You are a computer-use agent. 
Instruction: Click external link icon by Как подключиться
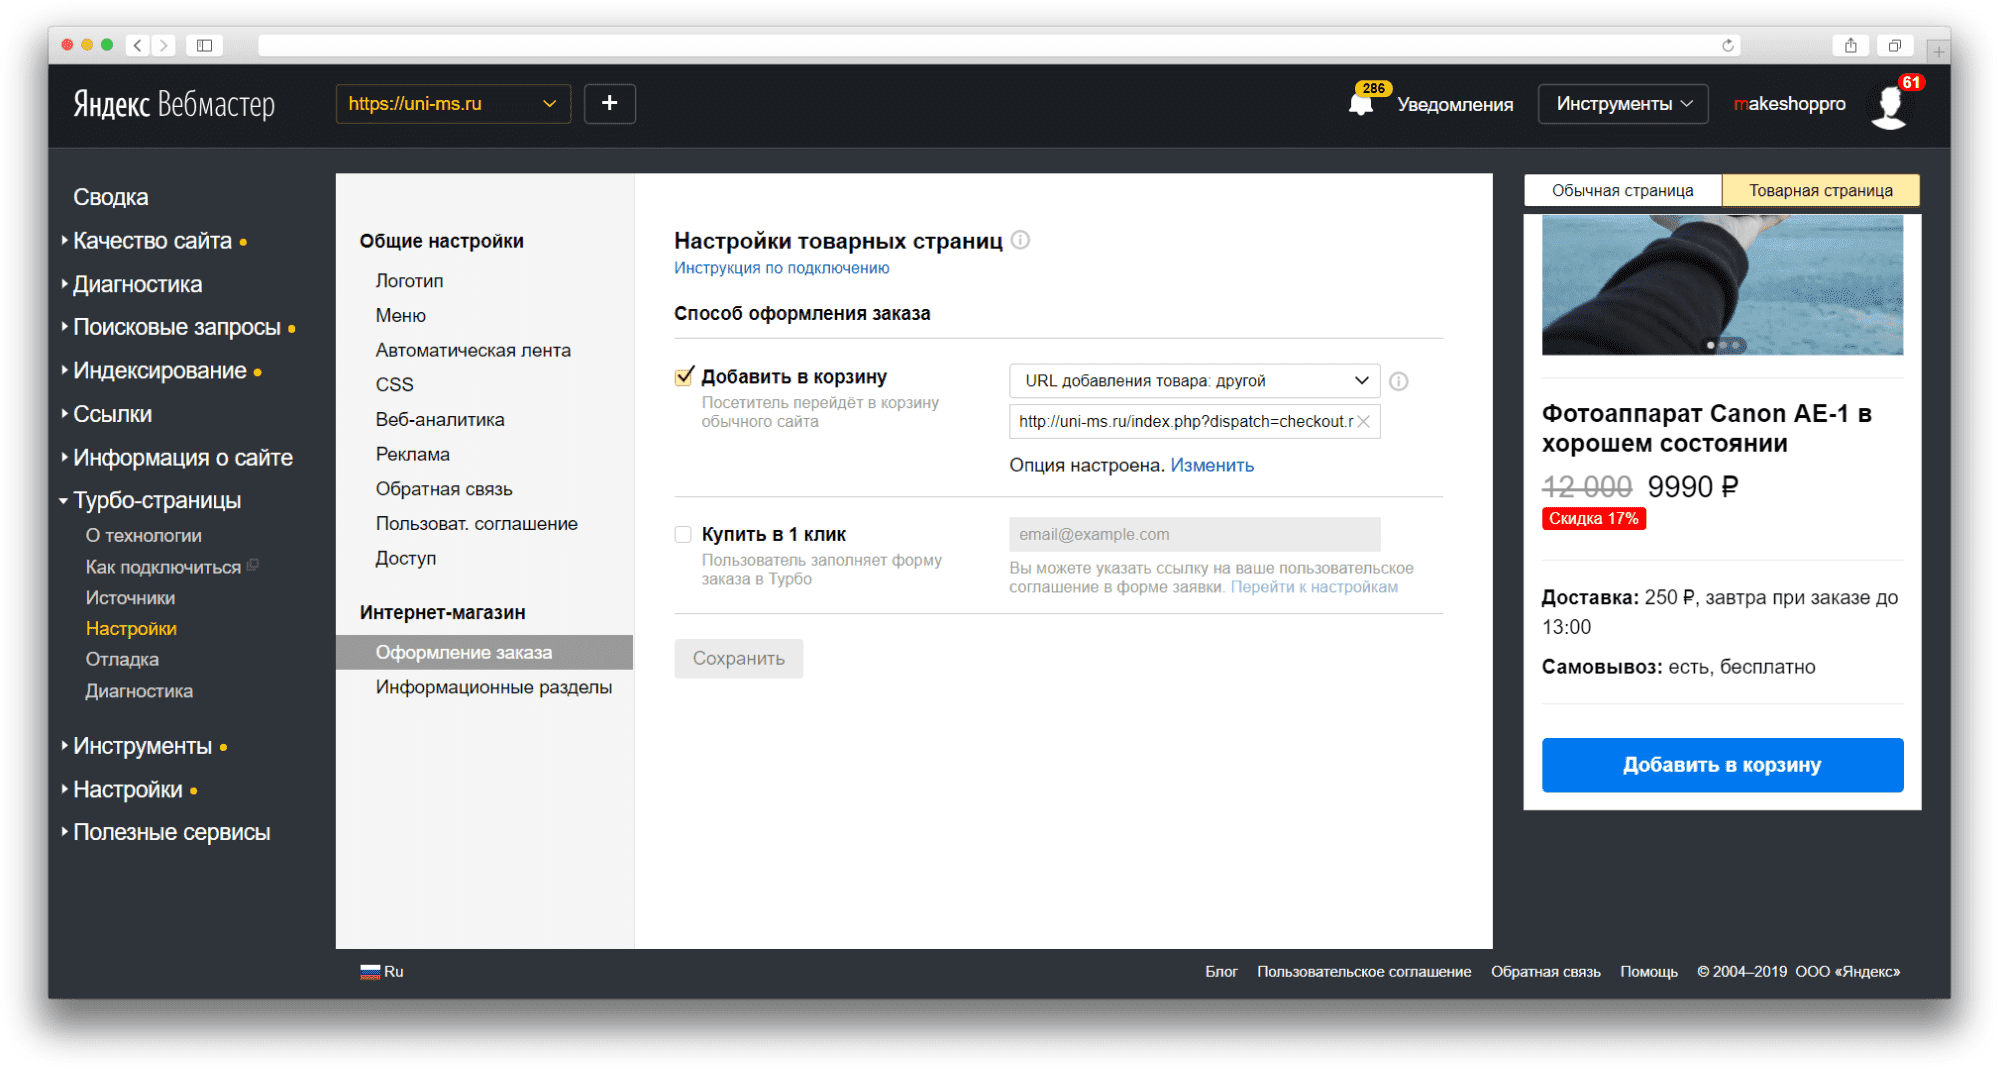click(x=253, y=566)
